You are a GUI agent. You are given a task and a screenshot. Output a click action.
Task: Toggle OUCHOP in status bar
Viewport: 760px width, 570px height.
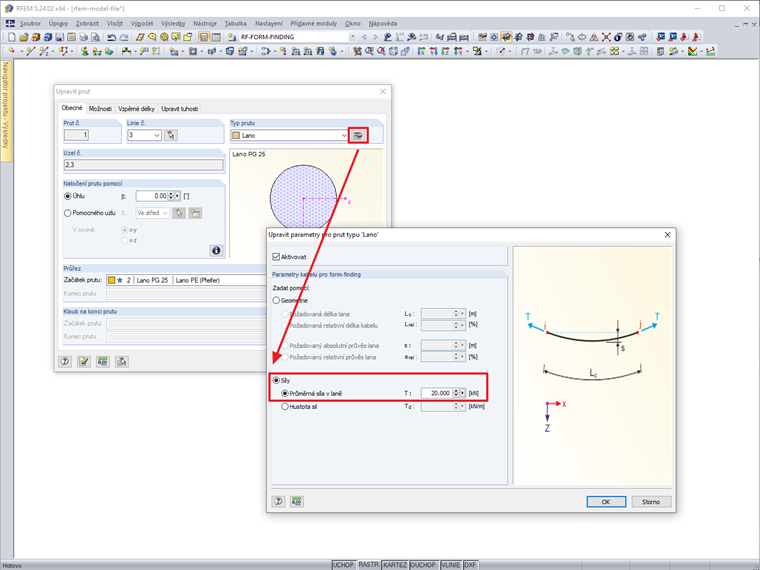point(423,565)
